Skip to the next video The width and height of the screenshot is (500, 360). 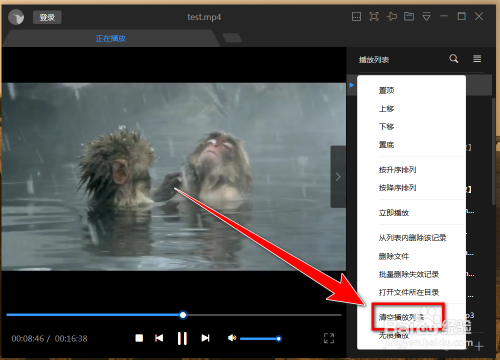pyautogui.click(x=205, y=338)
